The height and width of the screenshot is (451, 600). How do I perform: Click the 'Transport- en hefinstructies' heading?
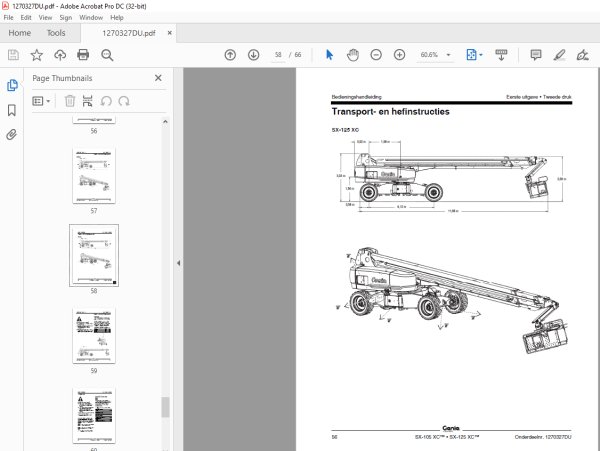390,112
